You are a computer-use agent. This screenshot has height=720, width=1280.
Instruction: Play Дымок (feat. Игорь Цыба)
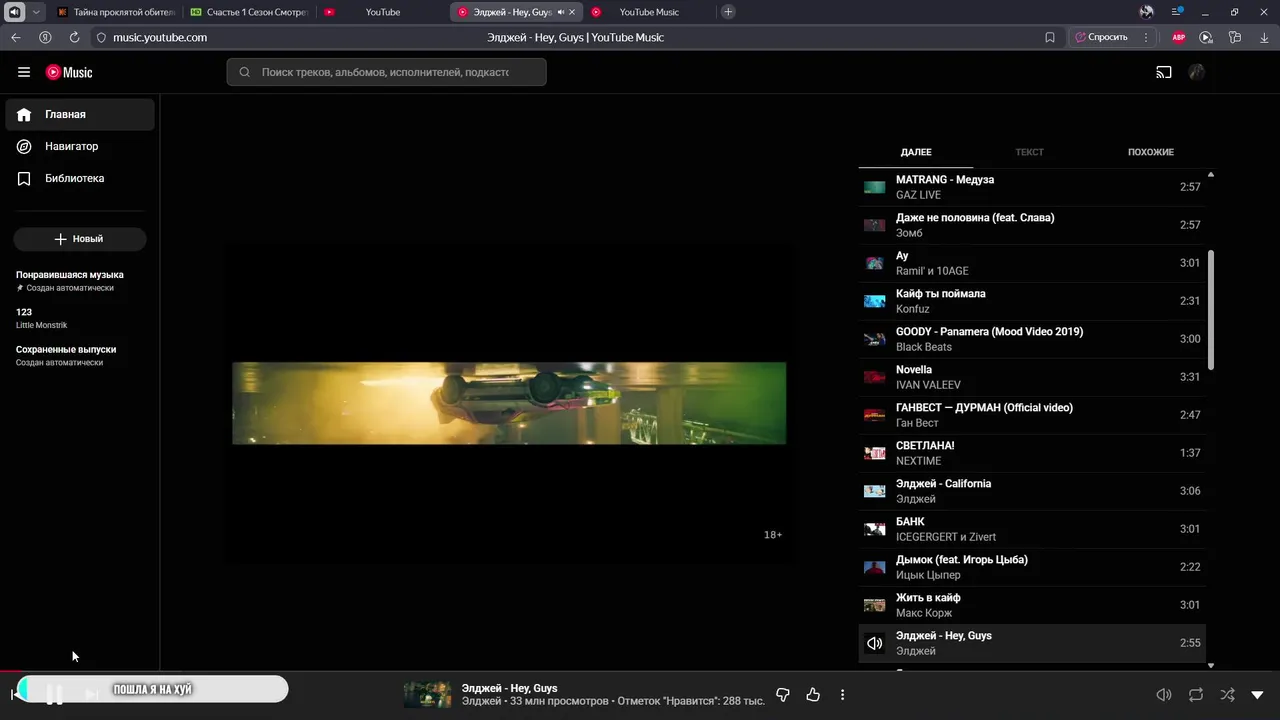(1032, 567)
